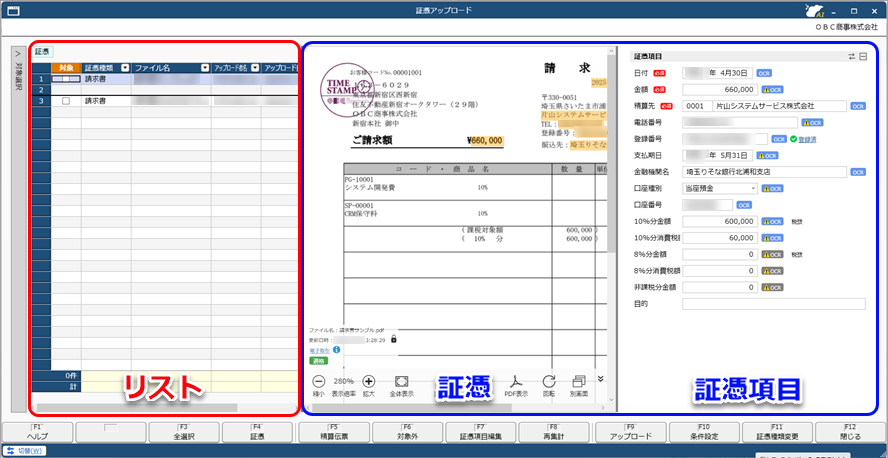Click the green check icon beside 登録済
Image resolution: width=888 pixels, height=458 pixels.
tap(793, 139)
